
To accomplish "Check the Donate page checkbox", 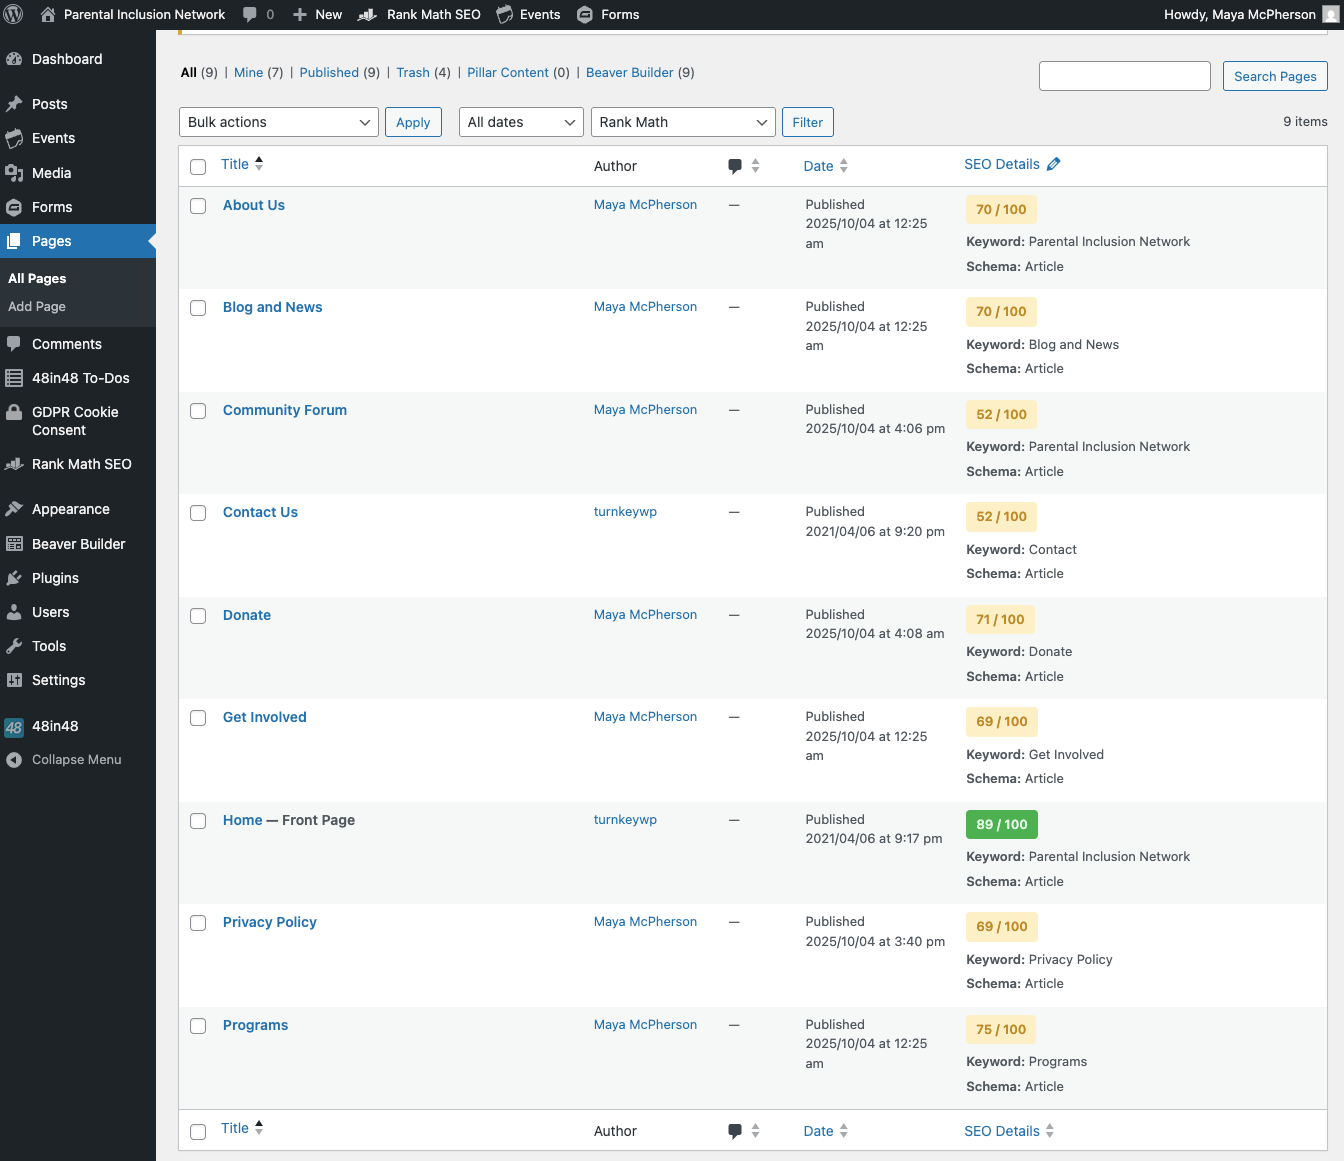I will point(197,616).
